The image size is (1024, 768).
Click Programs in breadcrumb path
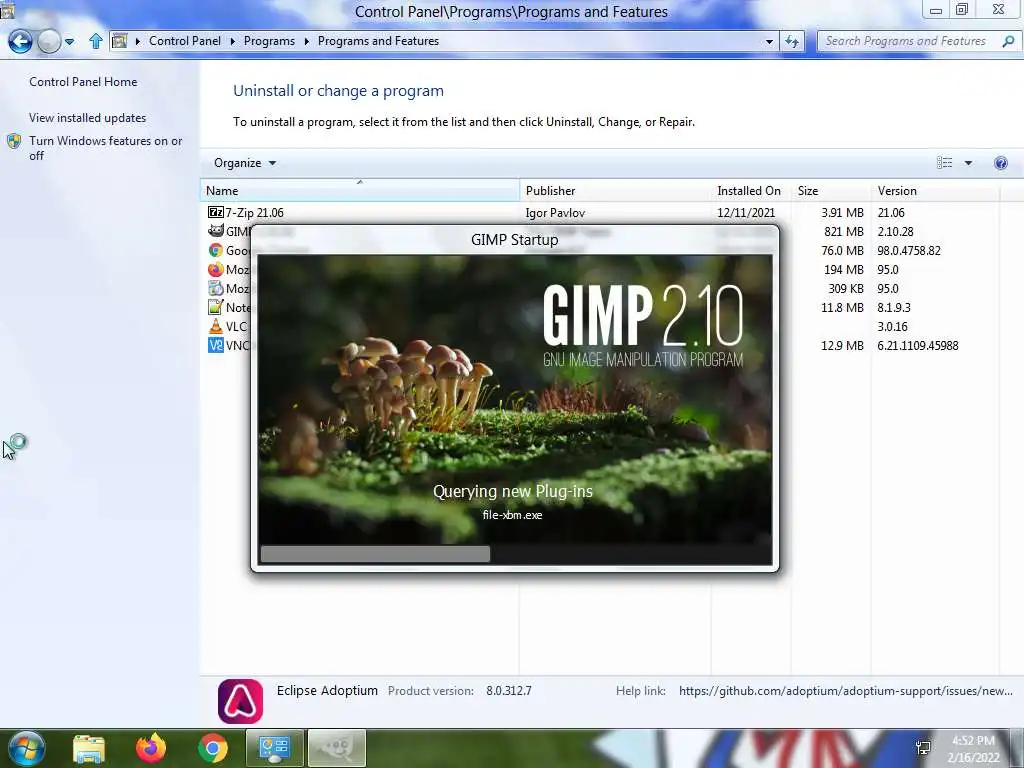click(269, 40)
